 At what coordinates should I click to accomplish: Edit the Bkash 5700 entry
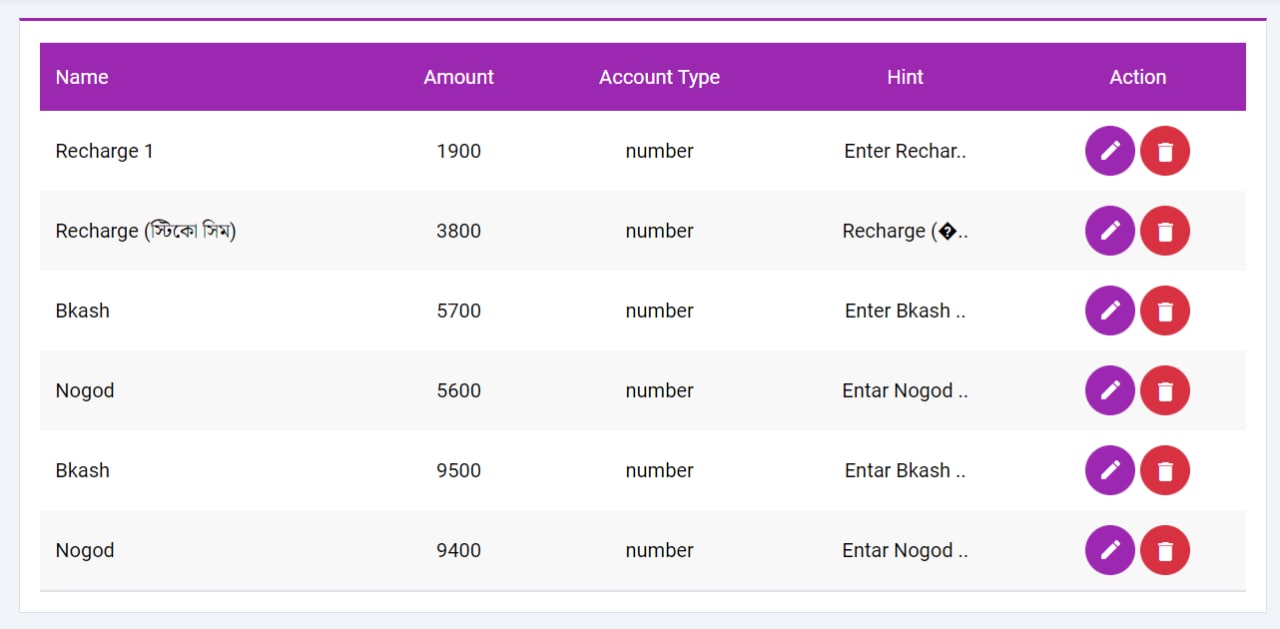(1110, 311)
